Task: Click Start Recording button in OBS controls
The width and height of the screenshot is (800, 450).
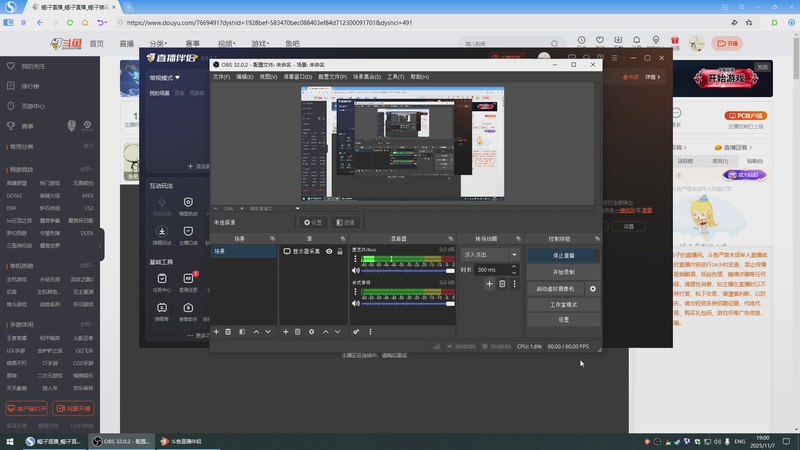Action: 563,272
